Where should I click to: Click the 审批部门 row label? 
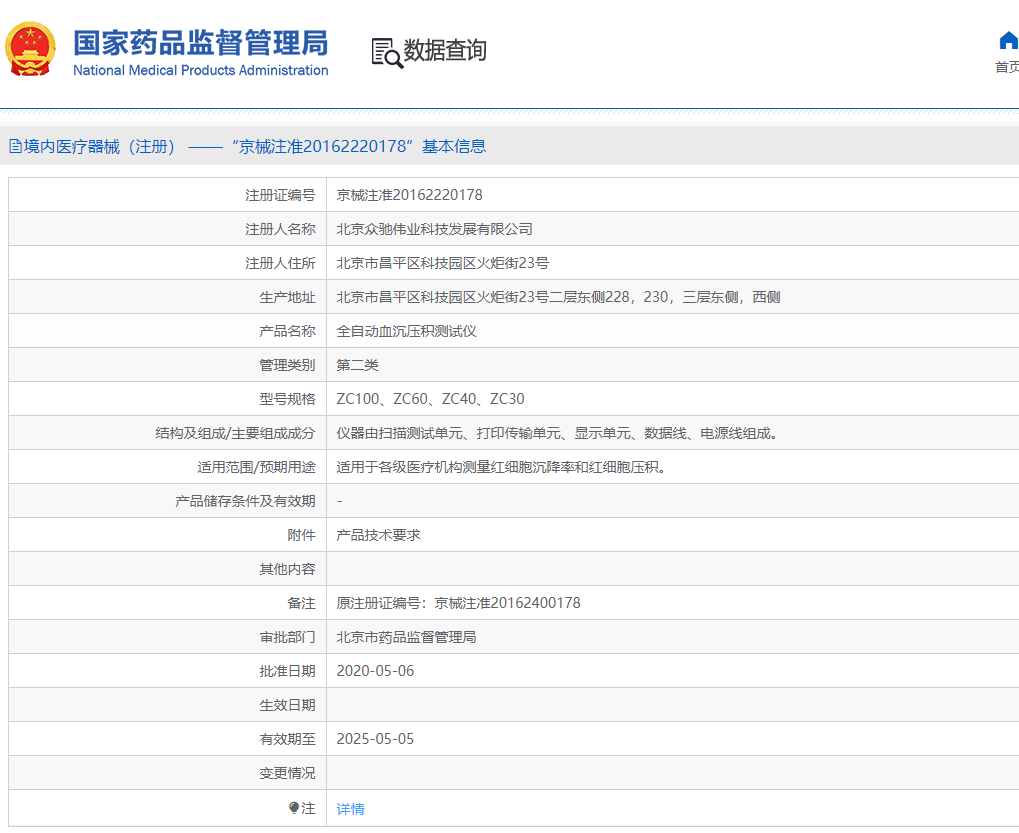click(x=287, y=637)
